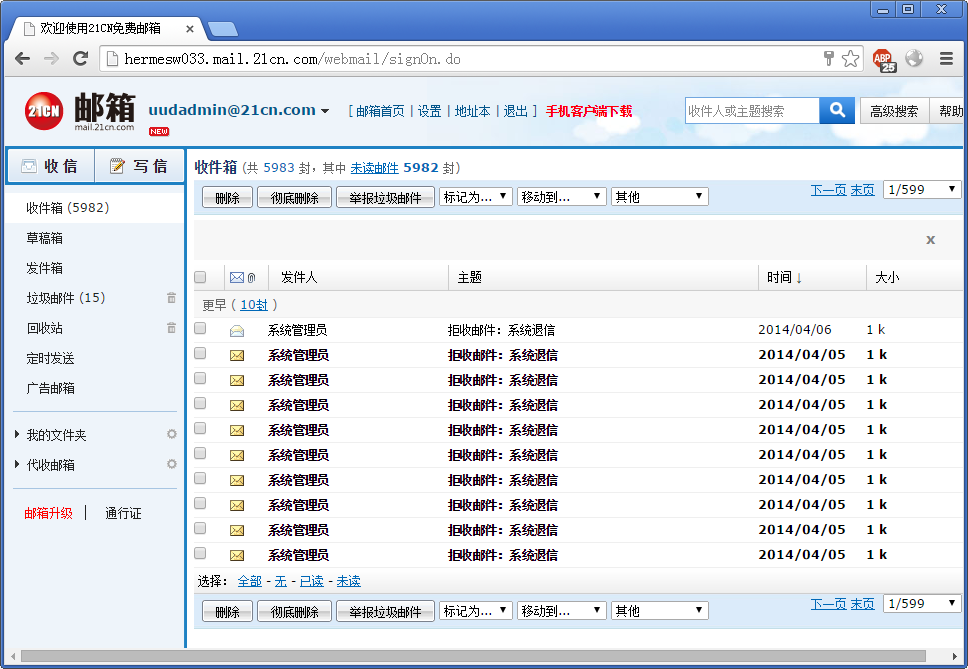Screen dimensions: 968x669
Task: Open 代收邮箱 settings gear
Action: click(172, 463)
